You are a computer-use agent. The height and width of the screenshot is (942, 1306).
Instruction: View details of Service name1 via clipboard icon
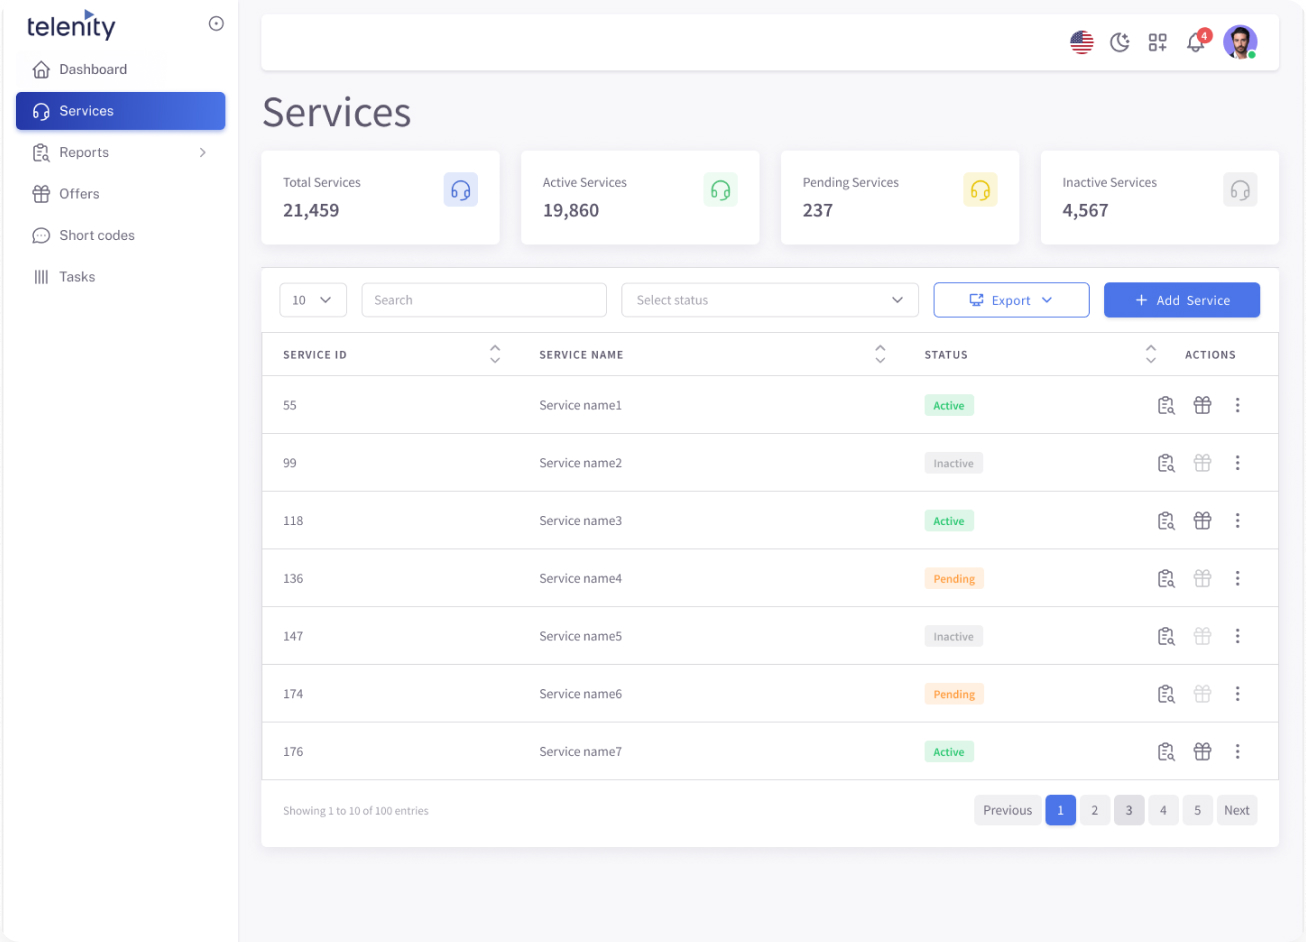click(x=1166, y=405)
